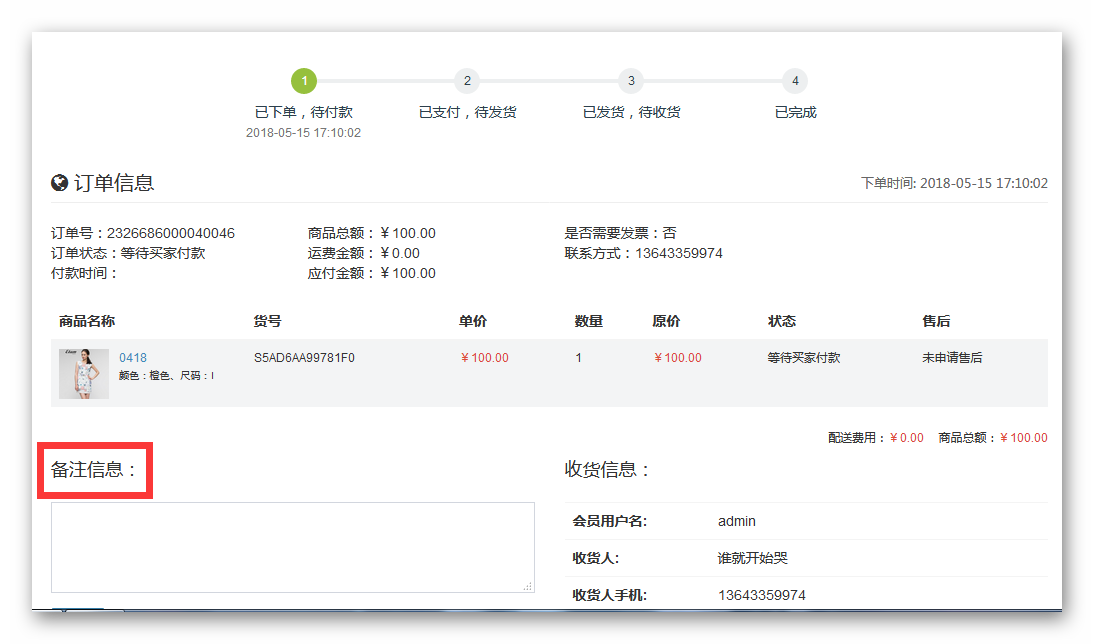Image resolution: width=1094 pixels, height=644 pixels.
Task: Click the 售后 column header
Action: (x=936, y=321)
